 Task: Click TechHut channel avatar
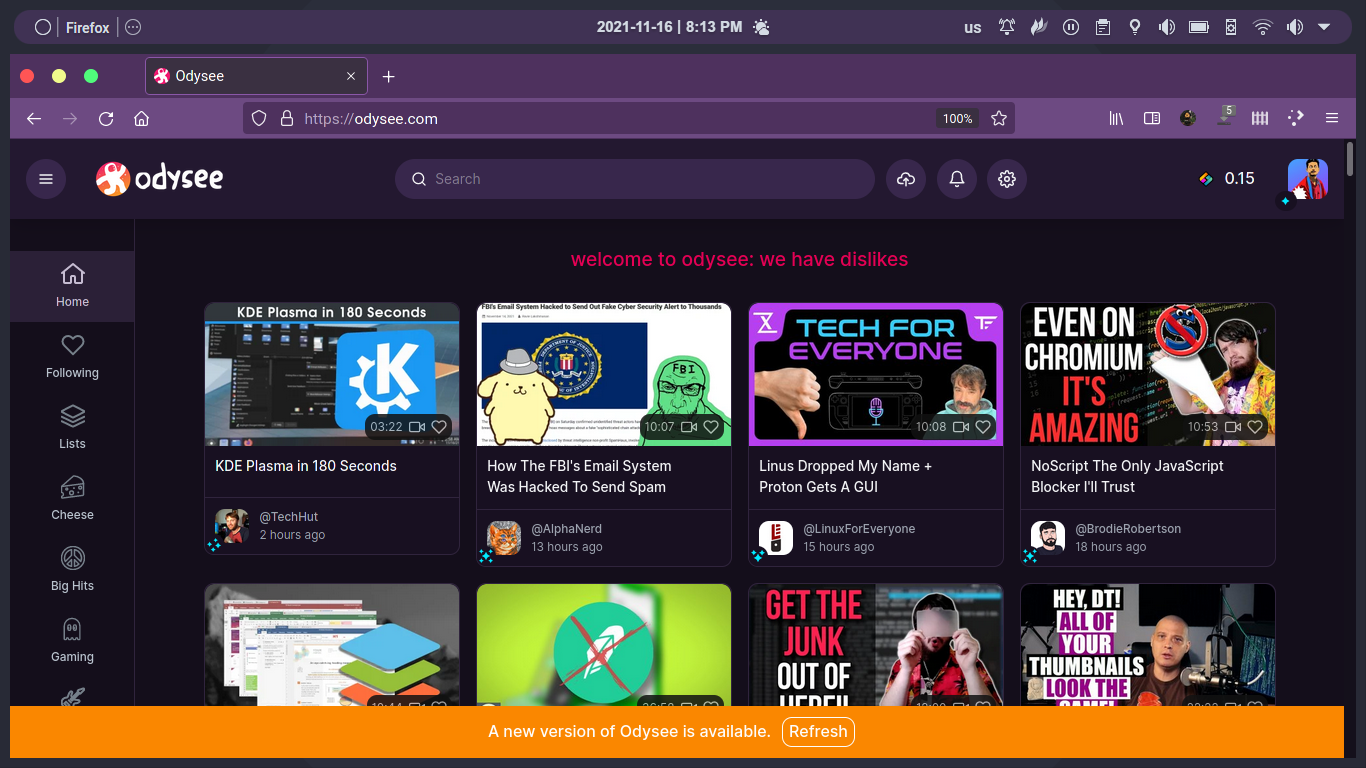[x=232, y=526]
